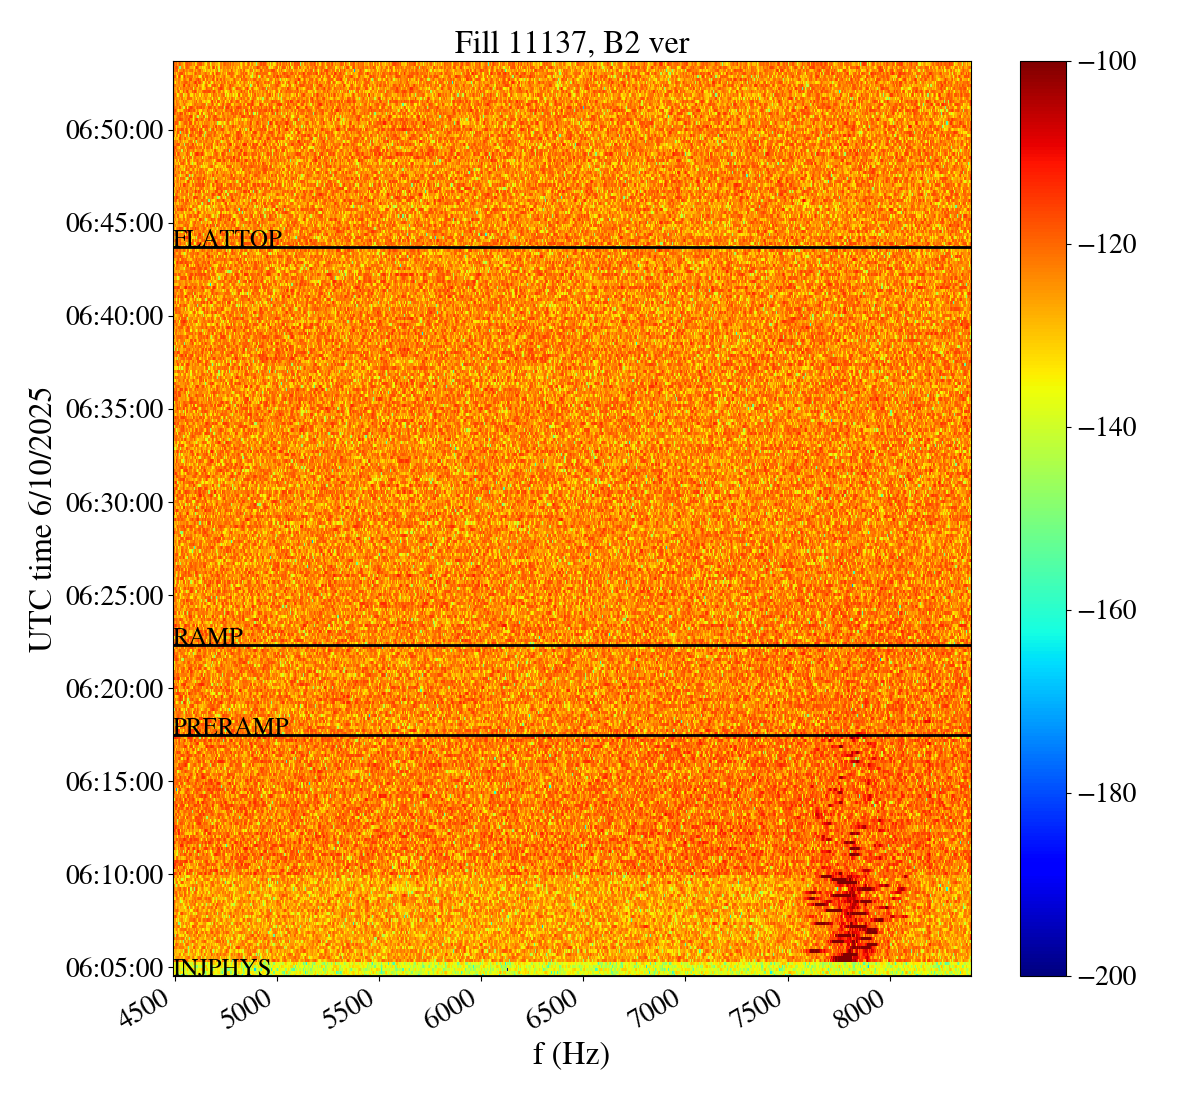Select the 06:50:00 time tick label
Viewport: 1200px width, 1100px height.
(x=114, y=130)
